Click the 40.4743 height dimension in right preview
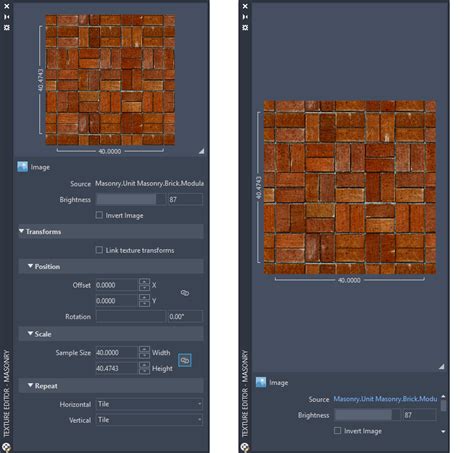 tap(259, 188)
